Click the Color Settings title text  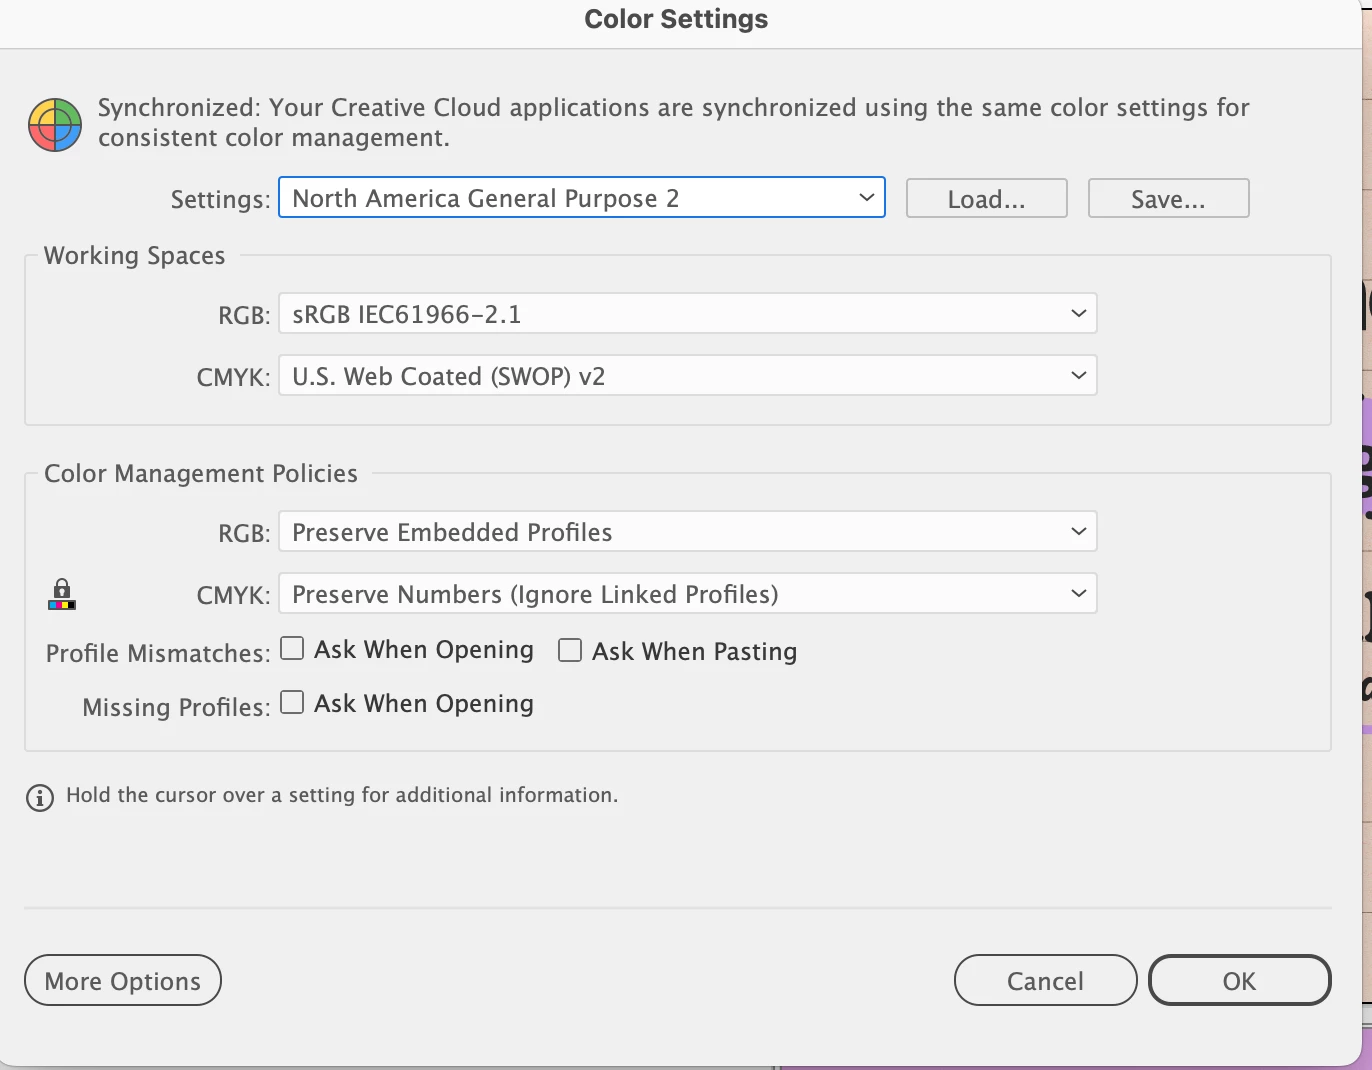pos(676,19)
